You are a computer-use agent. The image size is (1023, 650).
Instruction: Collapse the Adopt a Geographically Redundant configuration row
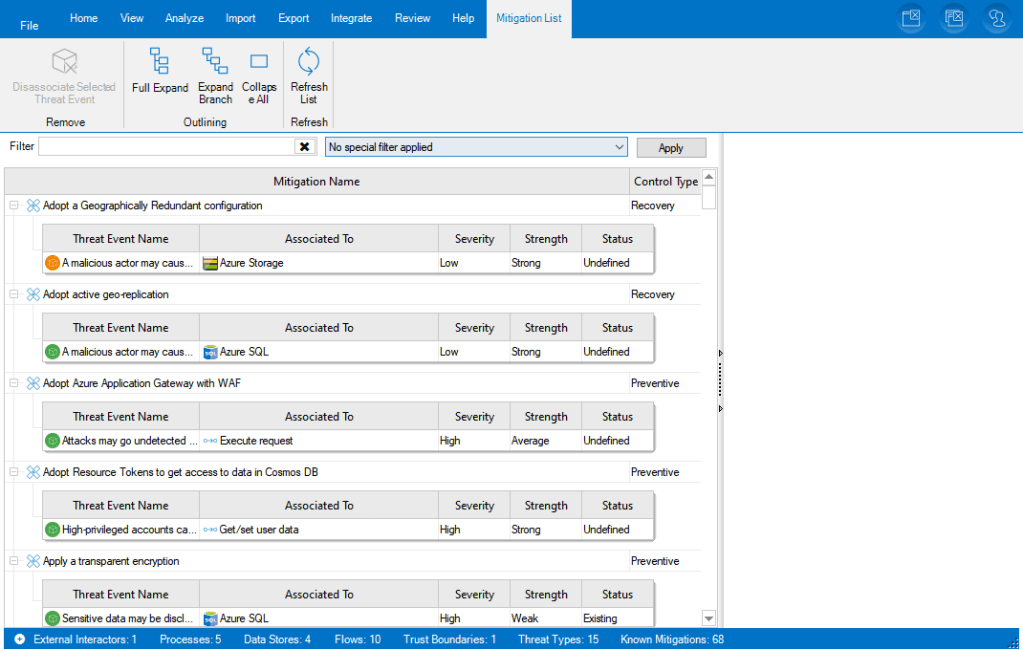[x=14, y=206]
